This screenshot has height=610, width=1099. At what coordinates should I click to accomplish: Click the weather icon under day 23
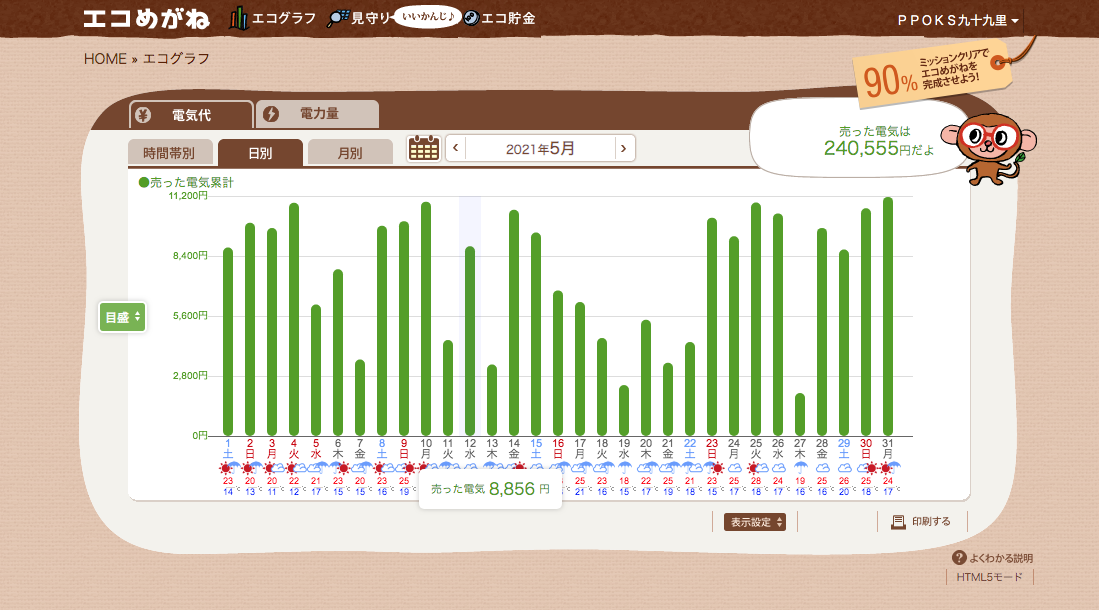click(x=714, y=468)
